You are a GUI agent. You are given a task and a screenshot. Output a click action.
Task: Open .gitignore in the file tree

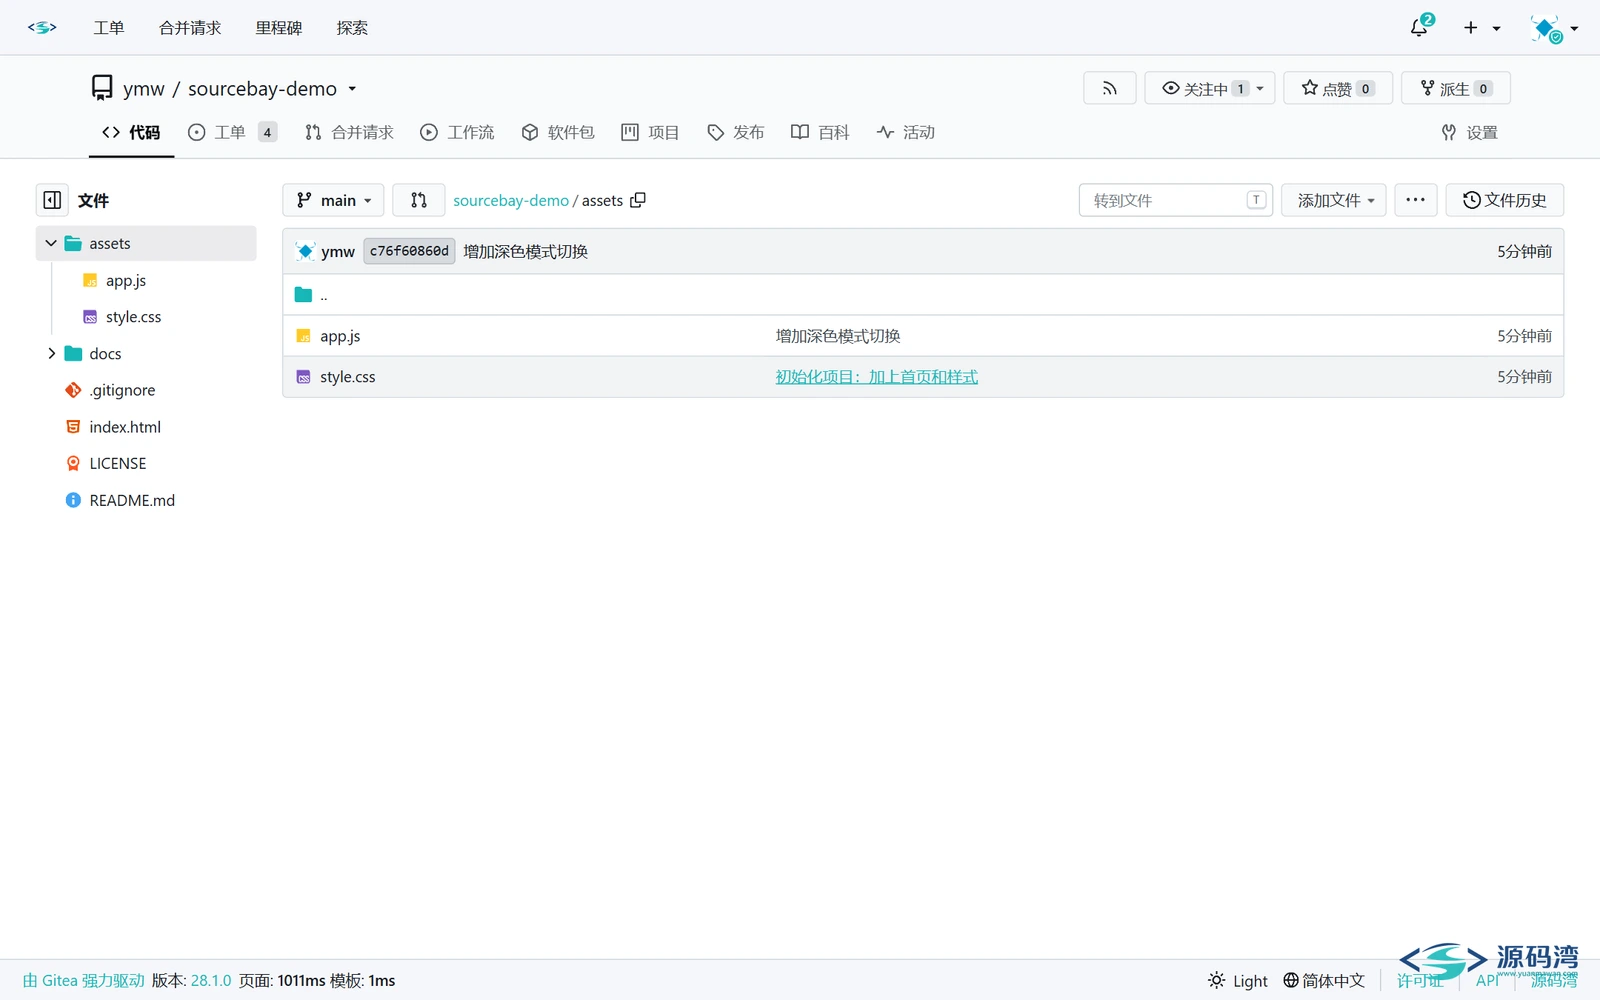122,390
